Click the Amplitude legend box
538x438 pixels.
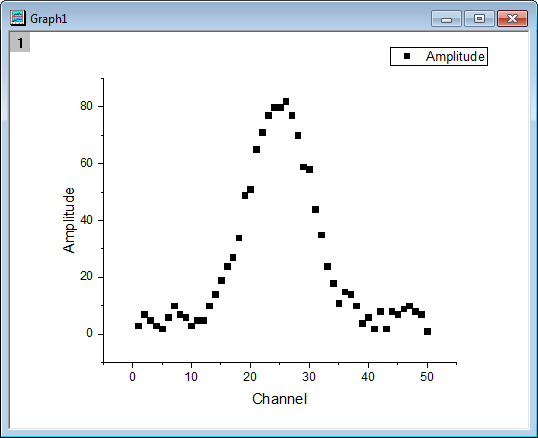pyautogui.click(x=438, y=56)
